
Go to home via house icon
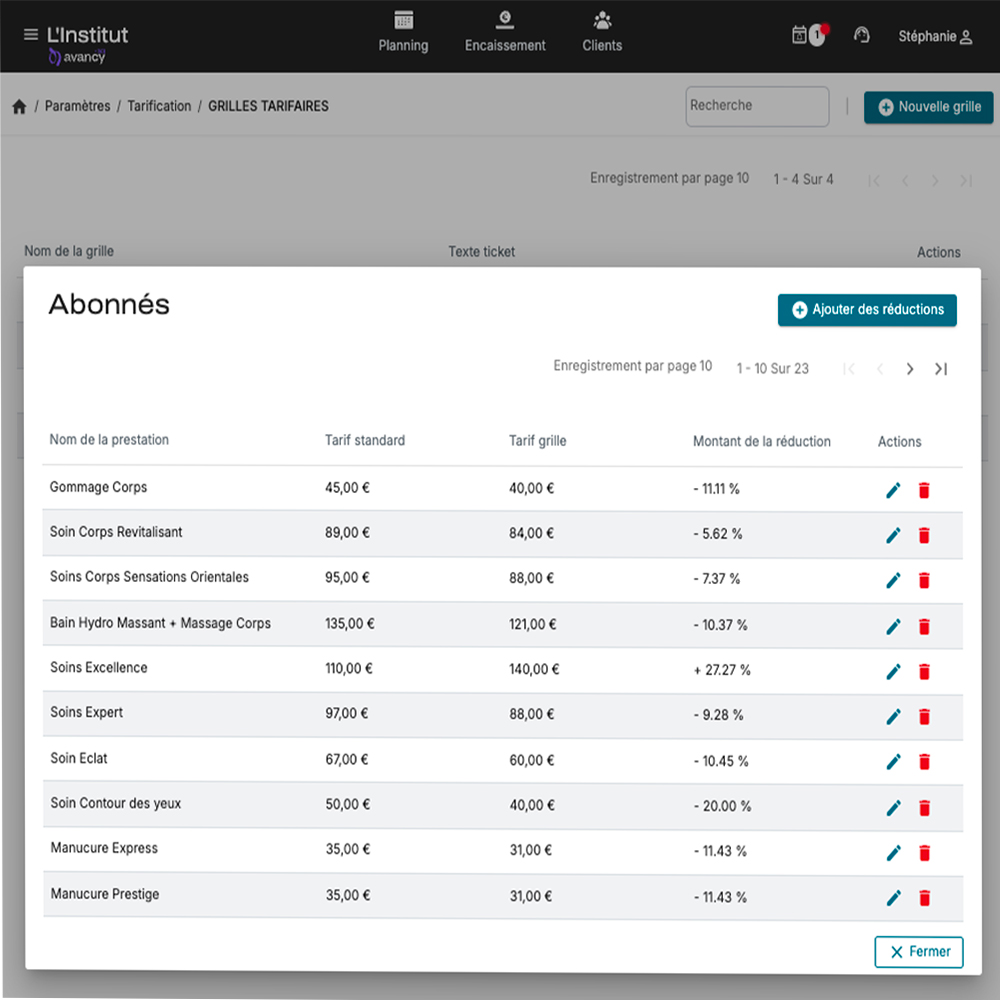19,107
